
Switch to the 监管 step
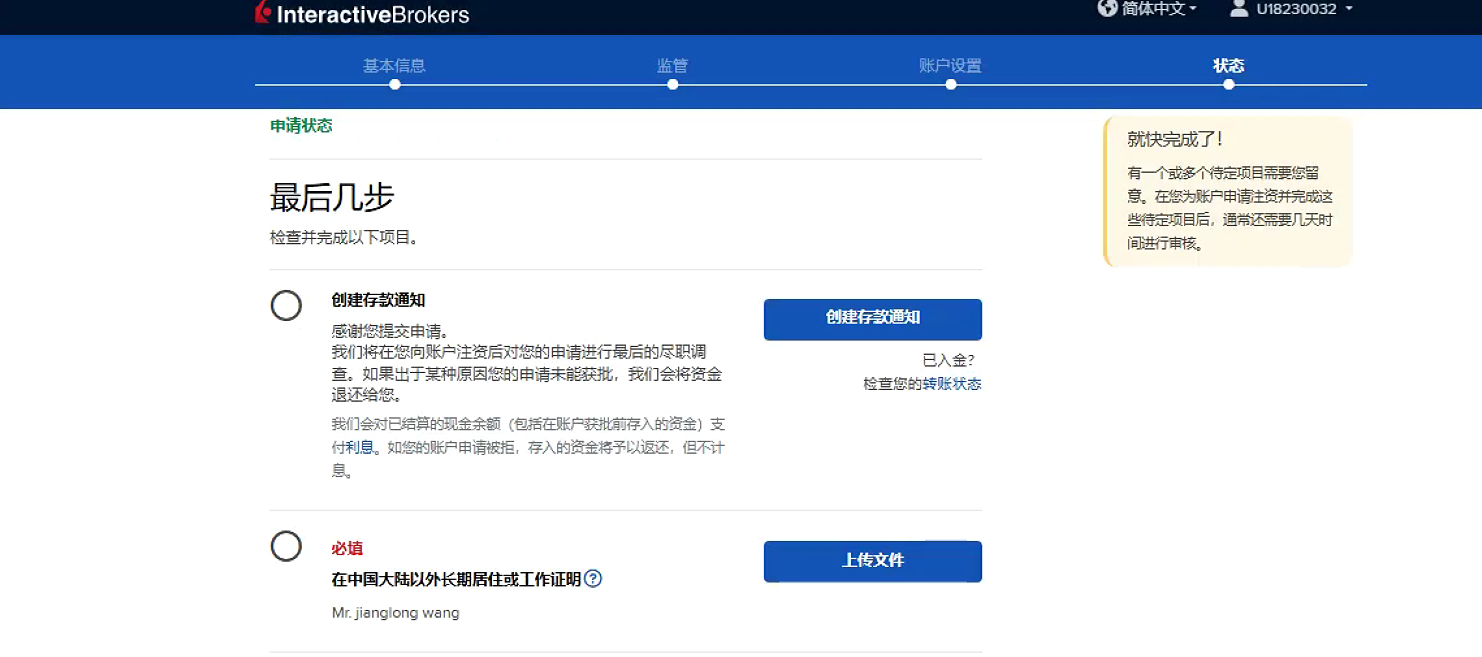tap(672, 66)
